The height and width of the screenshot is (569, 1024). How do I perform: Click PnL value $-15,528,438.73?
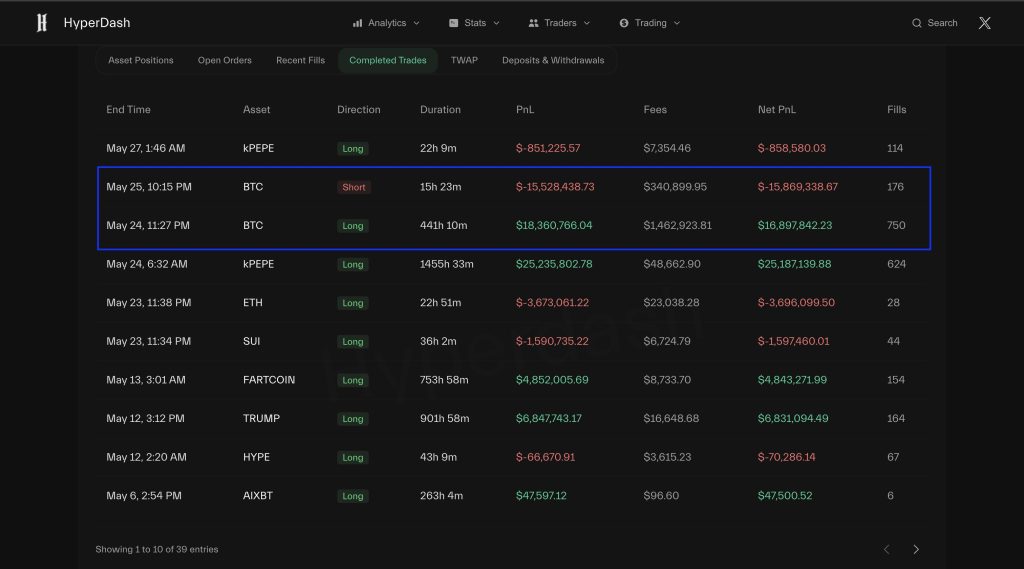555,187
